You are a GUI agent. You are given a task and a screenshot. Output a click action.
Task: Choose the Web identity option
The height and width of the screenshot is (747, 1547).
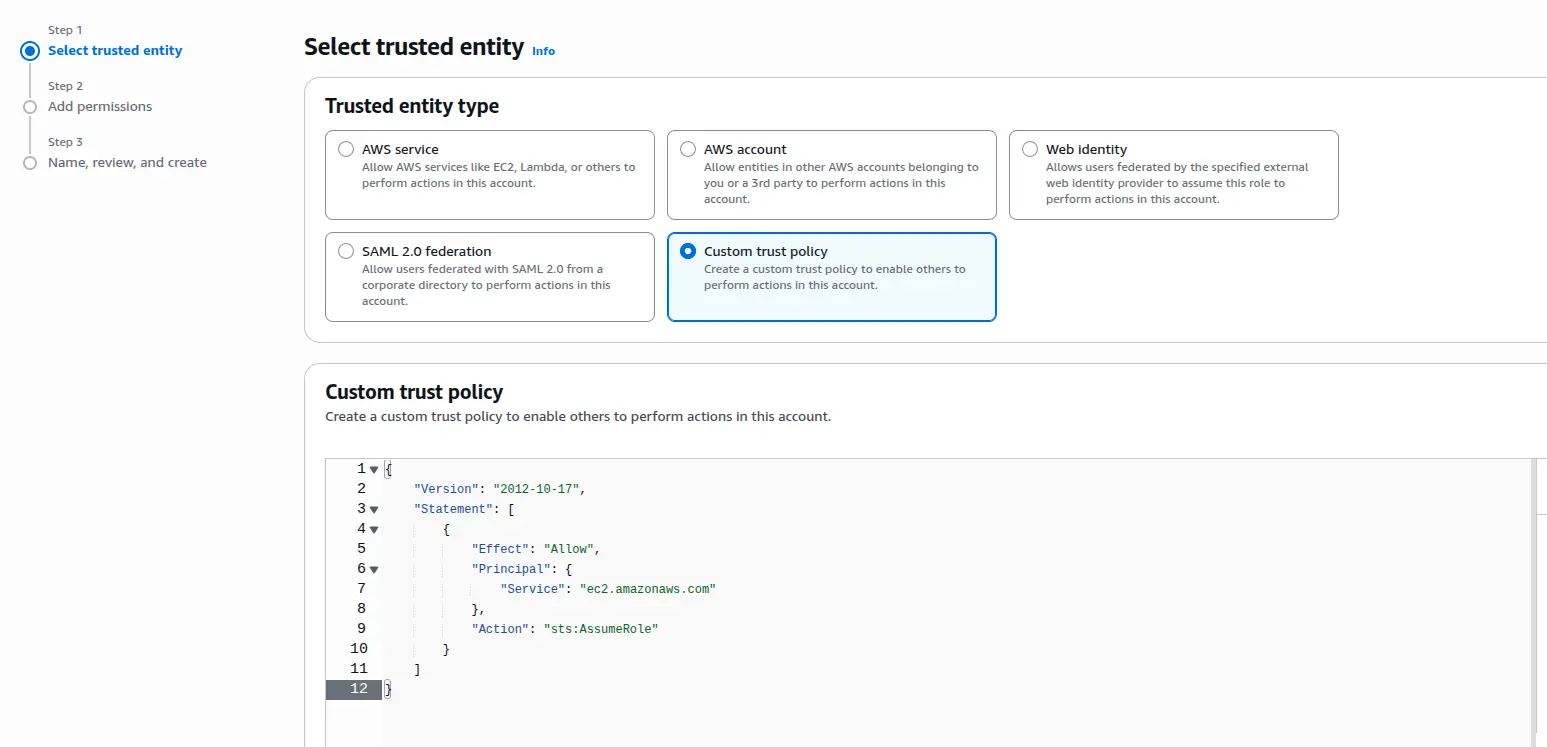1029,148
